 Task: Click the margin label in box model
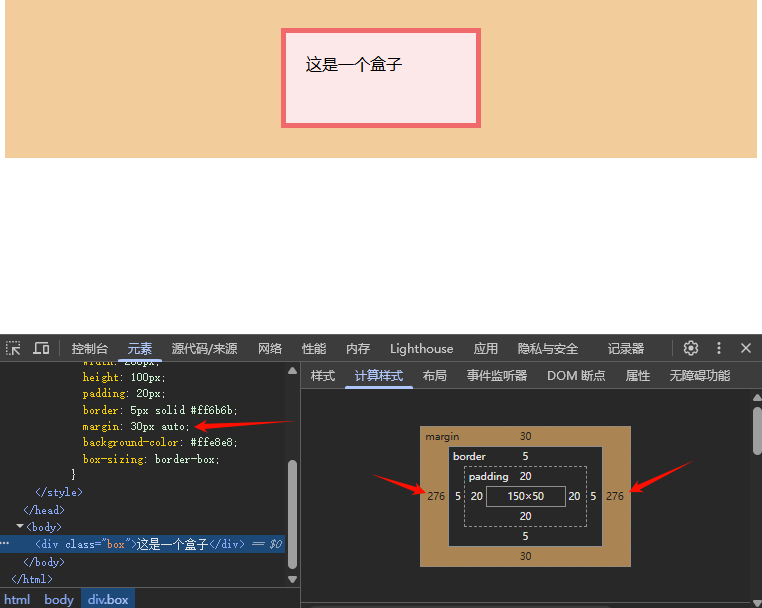point(442,436)
